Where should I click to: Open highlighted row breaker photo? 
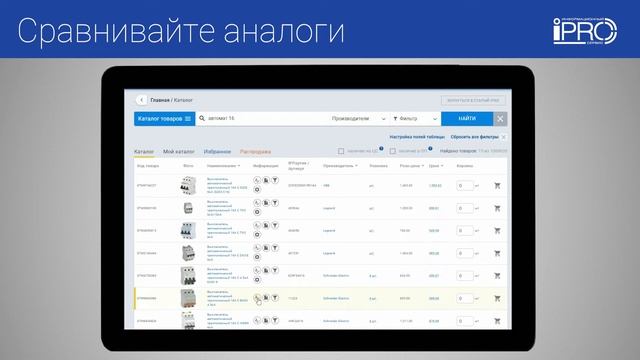[188, 298]
